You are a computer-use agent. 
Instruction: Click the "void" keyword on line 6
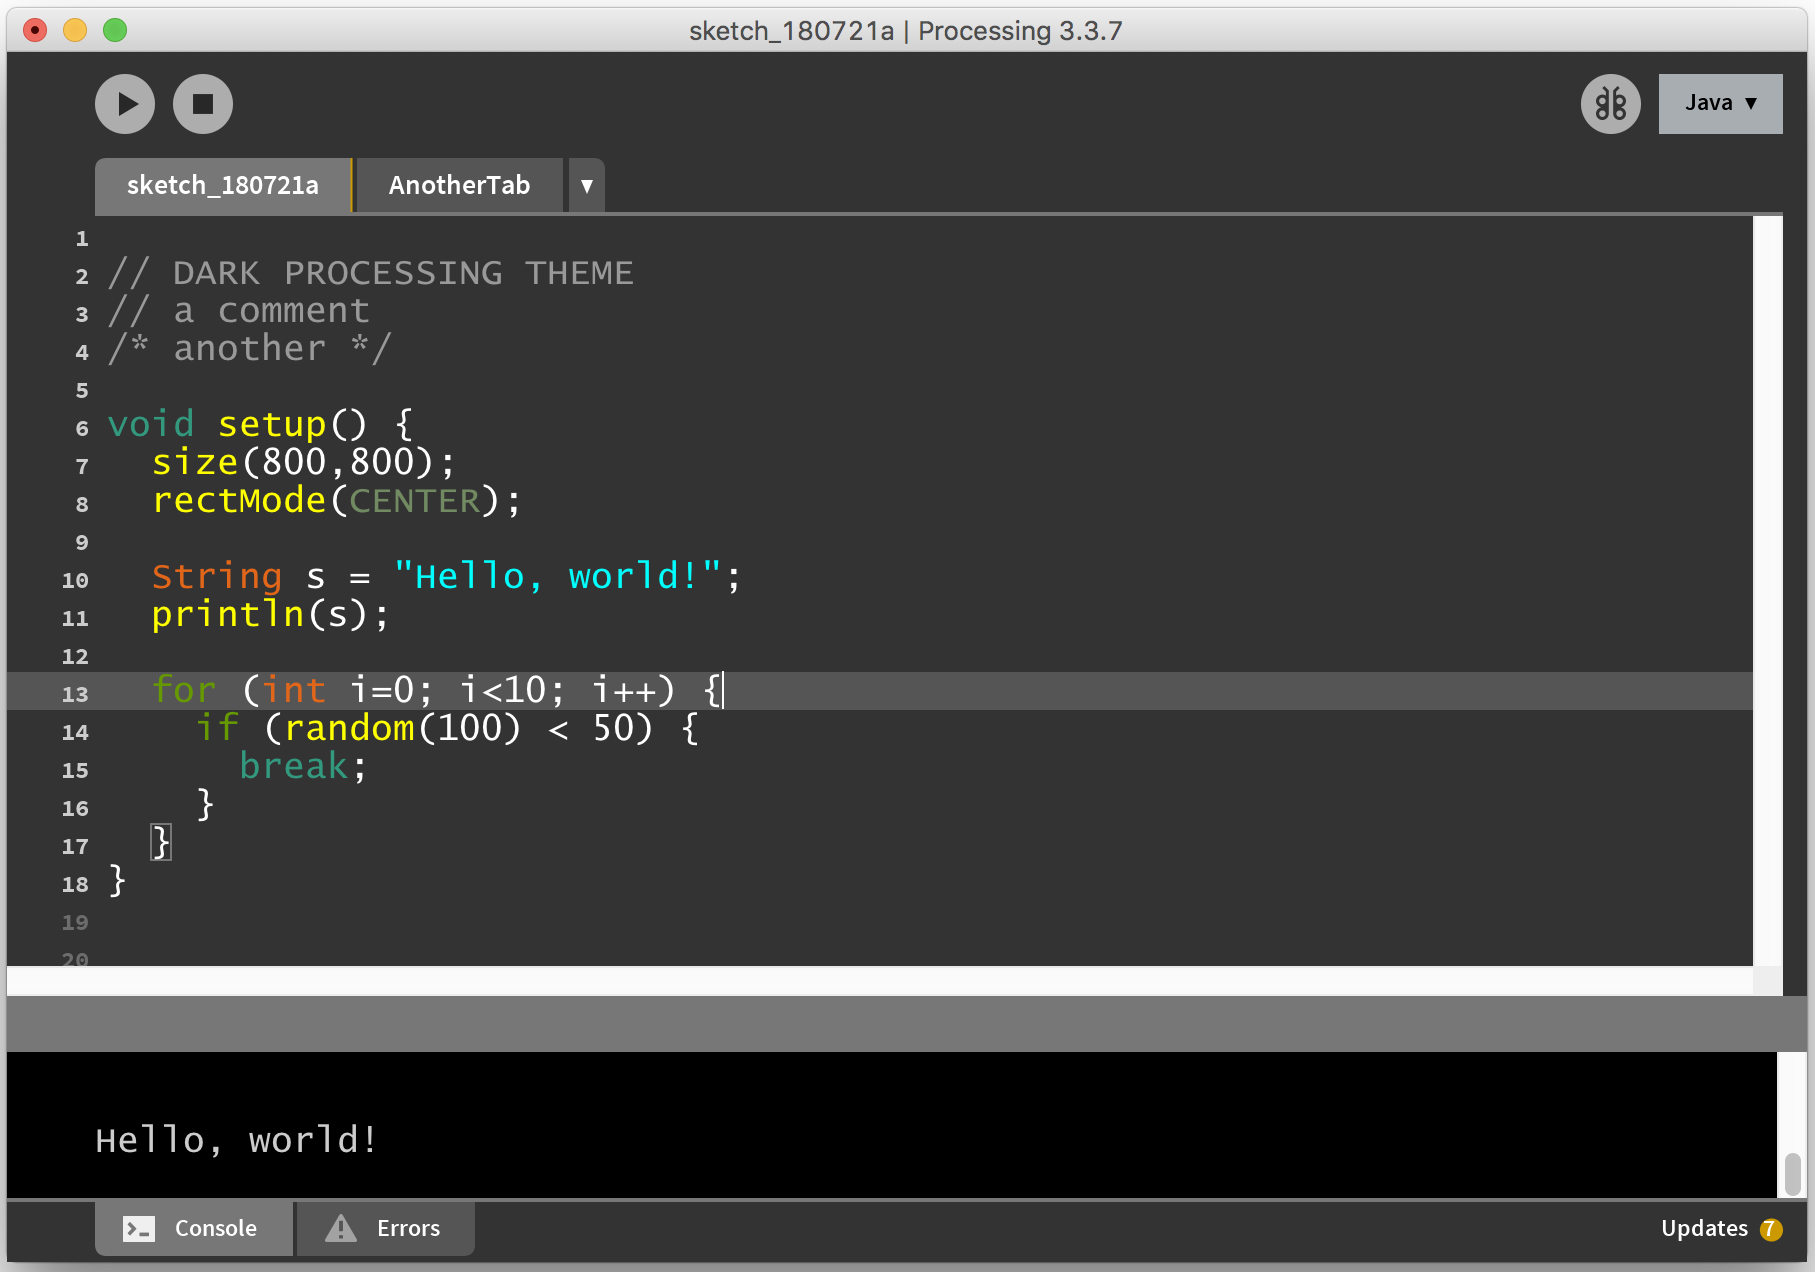coord(151,424)
